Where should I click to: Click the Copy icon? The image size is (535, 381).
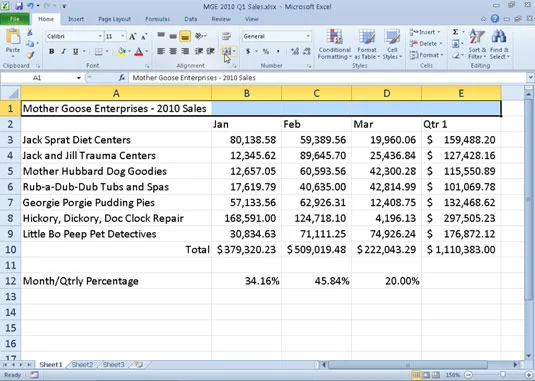[30, 44]
